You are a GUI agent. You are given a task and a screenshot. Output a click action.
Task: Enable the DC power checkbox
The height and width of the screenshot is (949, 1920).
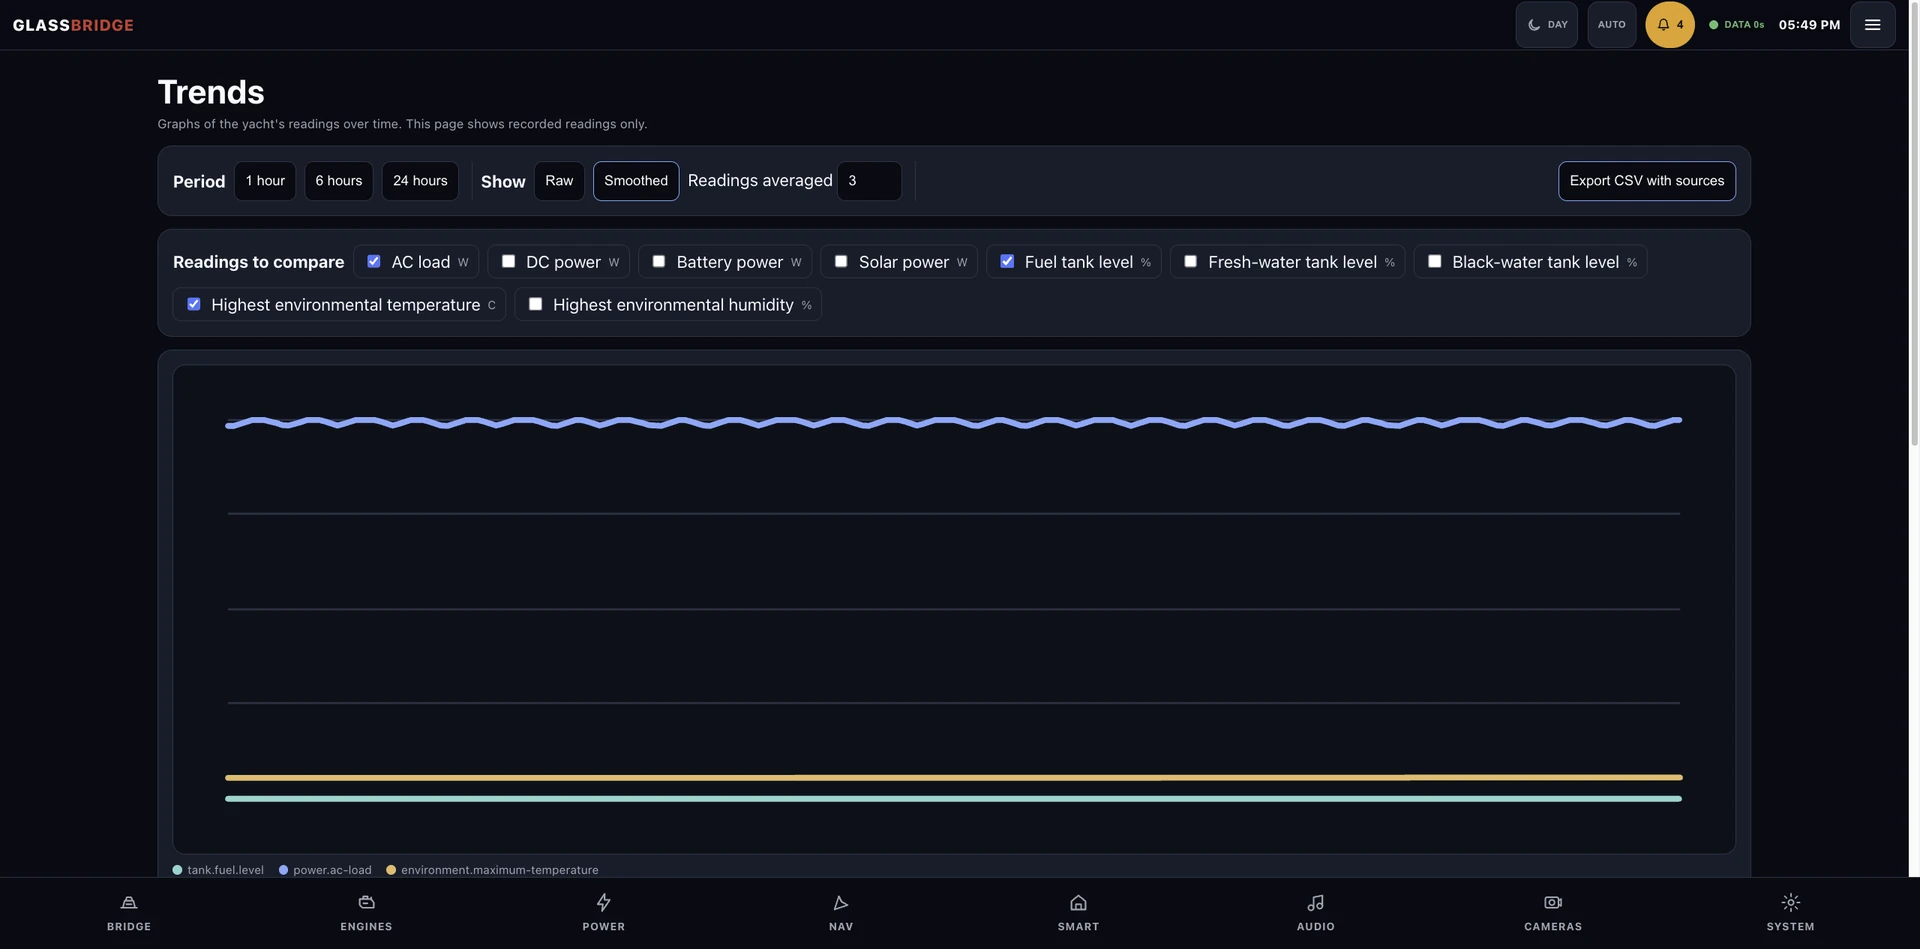508,261
